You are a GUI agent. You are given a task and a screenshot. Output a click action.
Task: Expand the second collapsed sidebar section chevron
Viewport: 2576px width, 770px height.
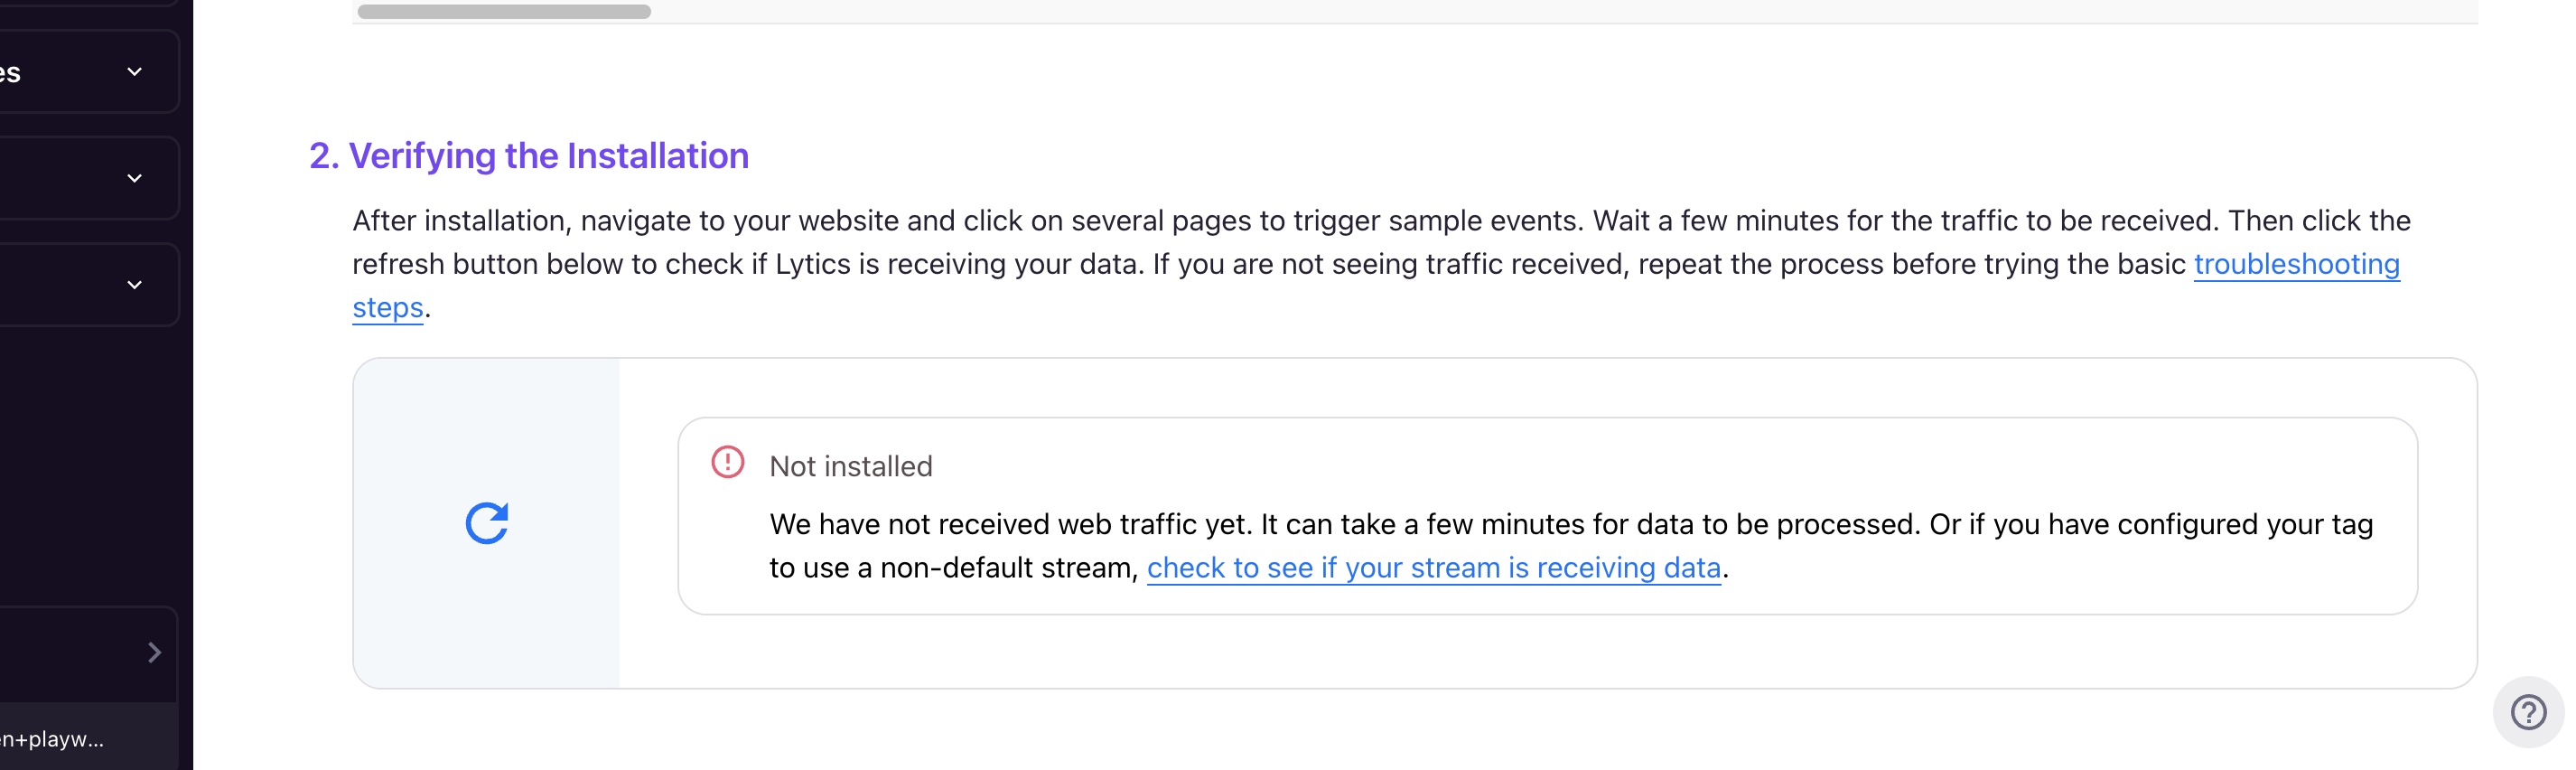coord(134,178)
